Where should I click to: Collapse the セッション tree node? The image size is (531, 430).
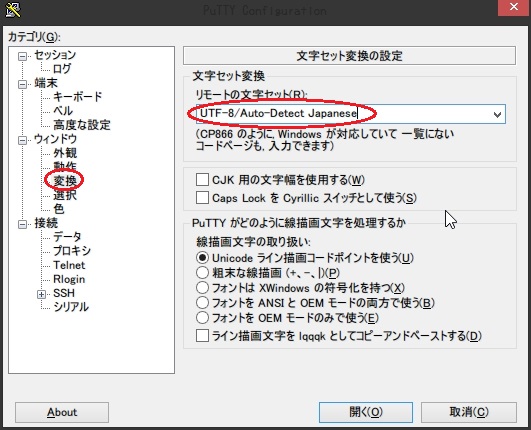[x=22, y=56]
